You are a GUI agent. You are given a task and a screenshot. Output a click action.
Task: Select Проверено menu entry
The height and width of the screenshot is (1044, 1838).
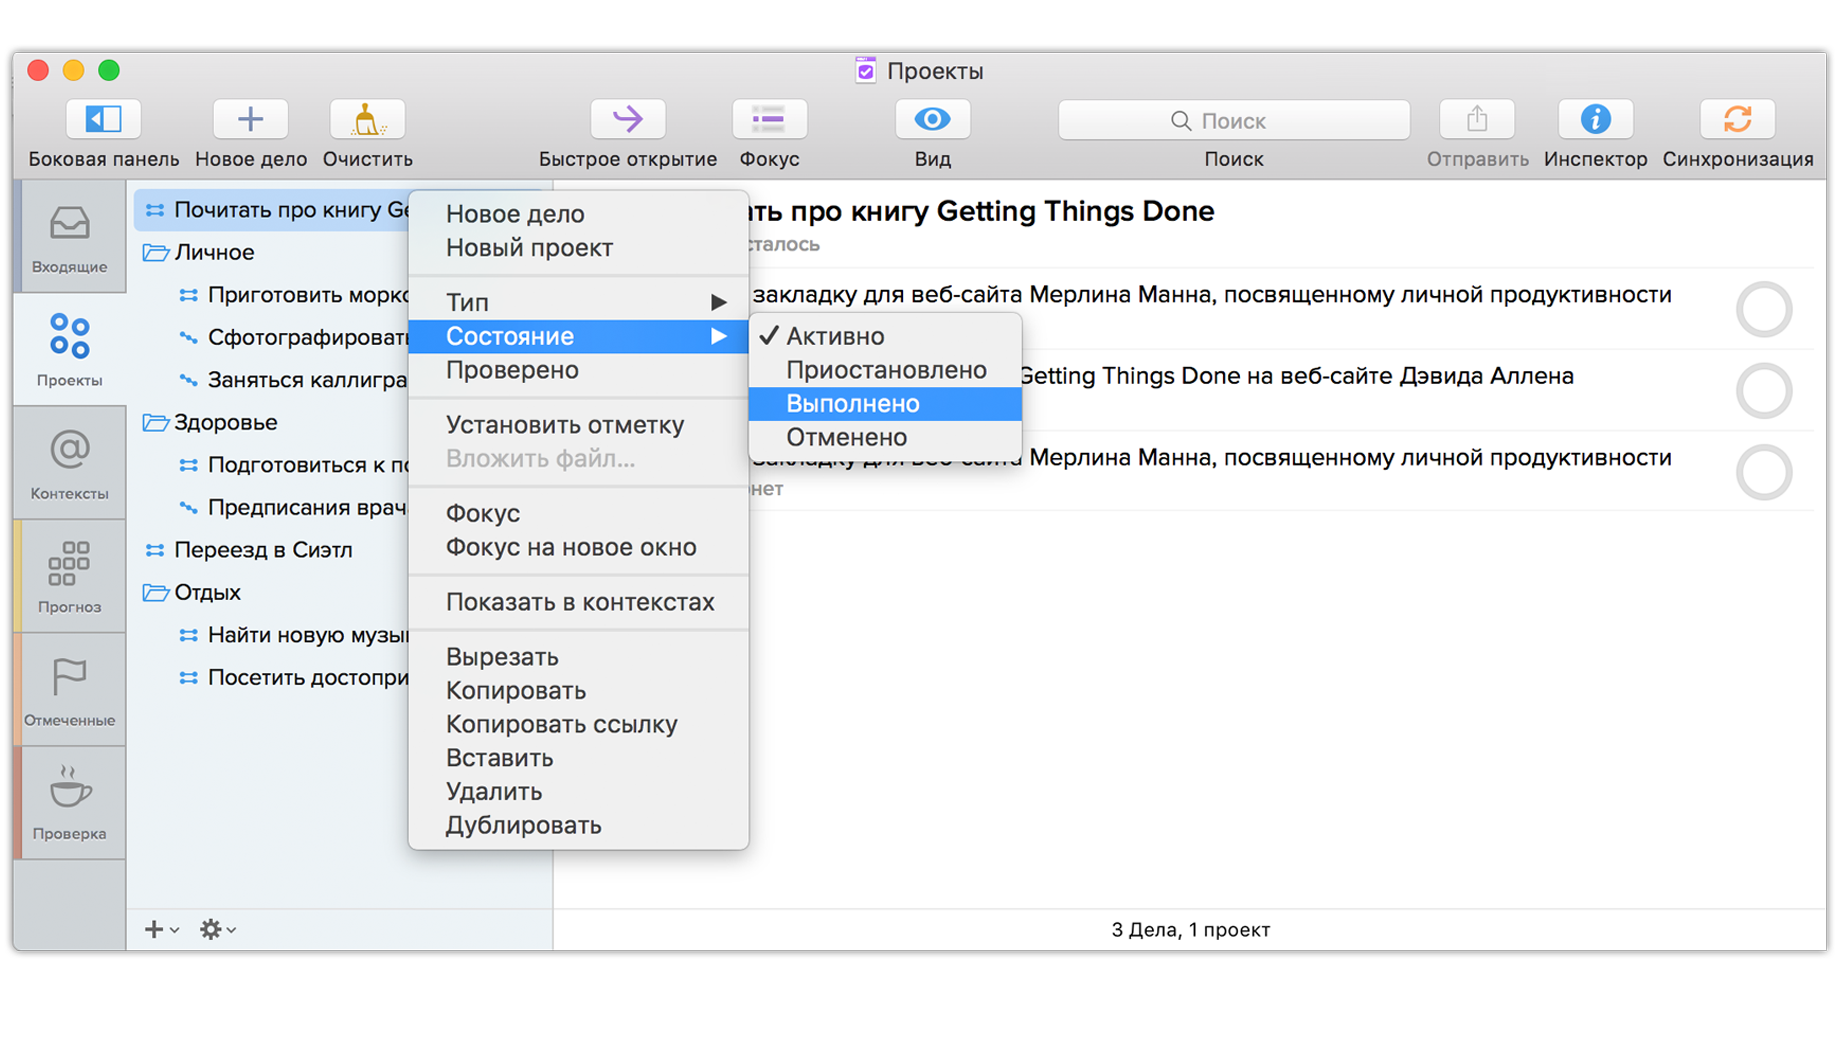[578, 370]
